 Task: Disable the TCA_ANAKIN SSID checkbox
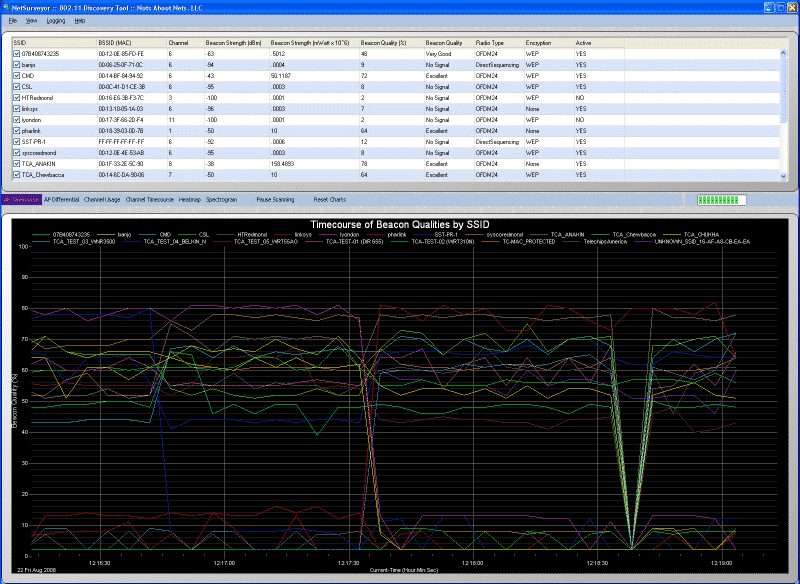pos(16,164)
